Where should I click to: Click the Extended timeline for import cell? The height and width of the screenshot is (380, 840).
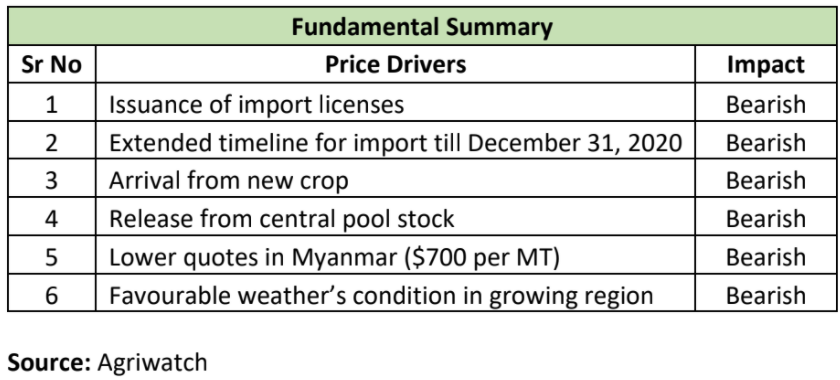click(395, 140)
